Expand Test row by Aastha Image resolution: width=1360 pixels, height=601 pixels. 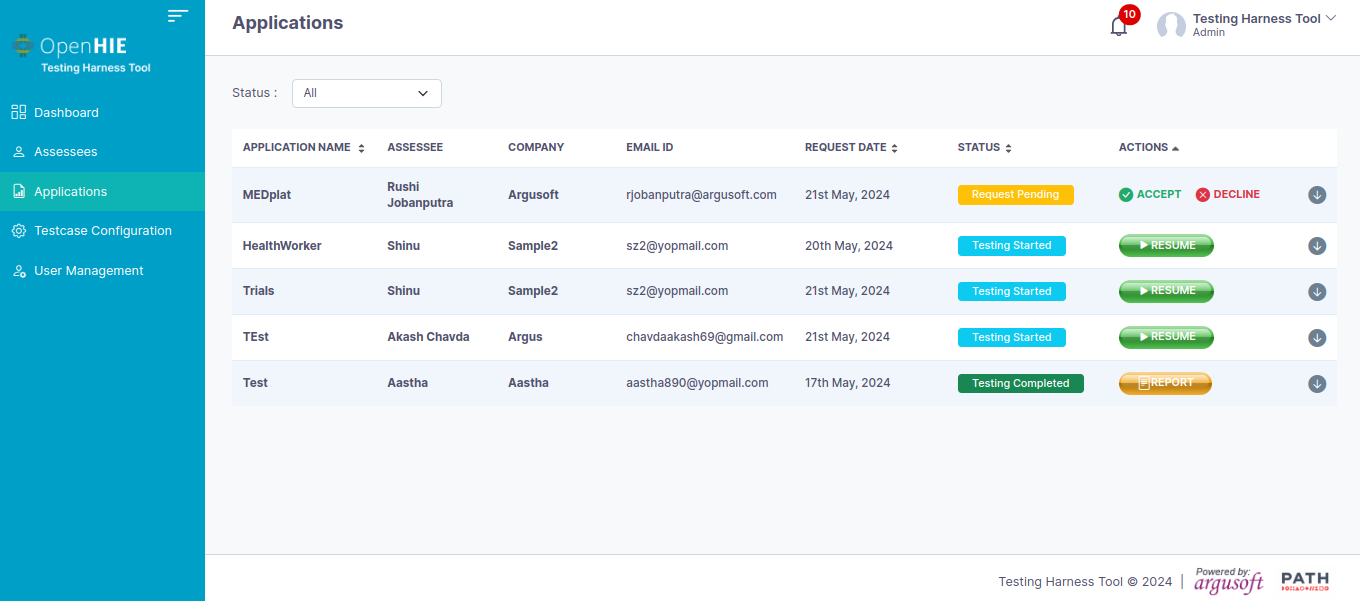(x=1317, y=384)
